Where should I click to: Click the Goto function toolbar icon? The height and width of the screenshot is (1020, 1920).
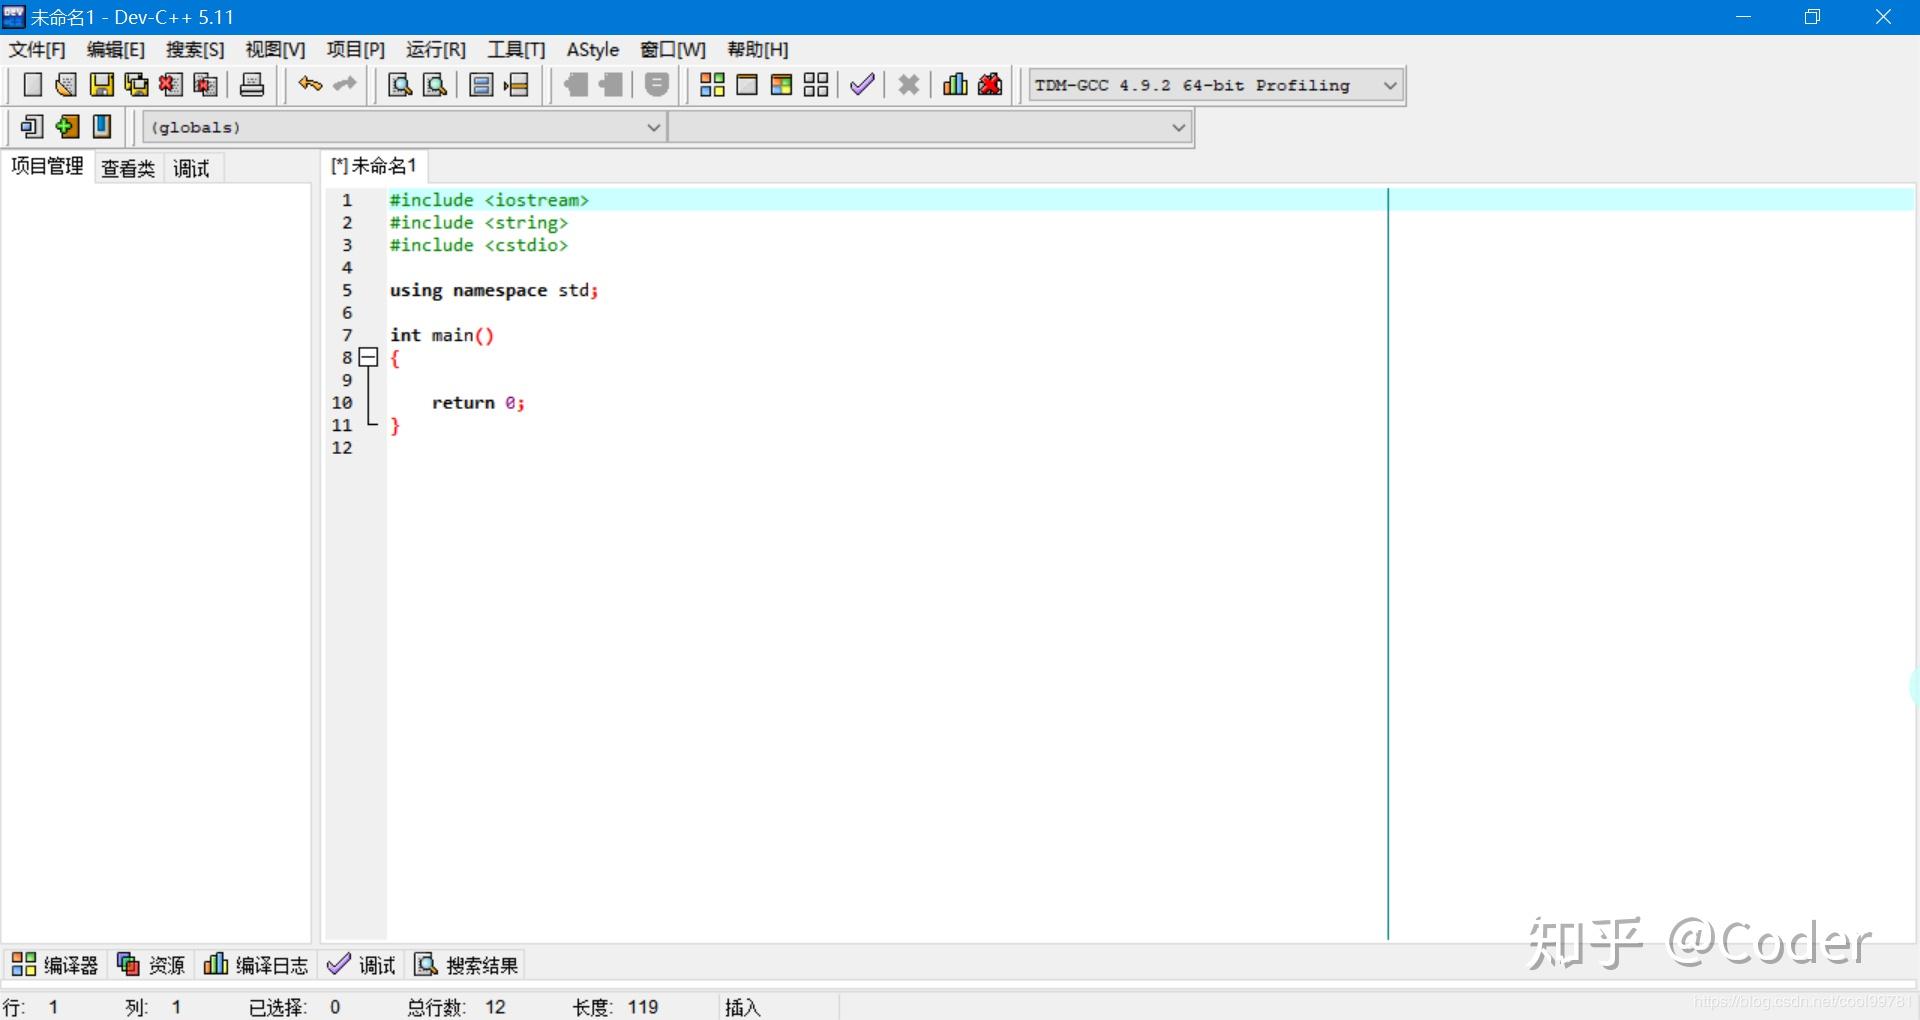click(x=481, y=85)
